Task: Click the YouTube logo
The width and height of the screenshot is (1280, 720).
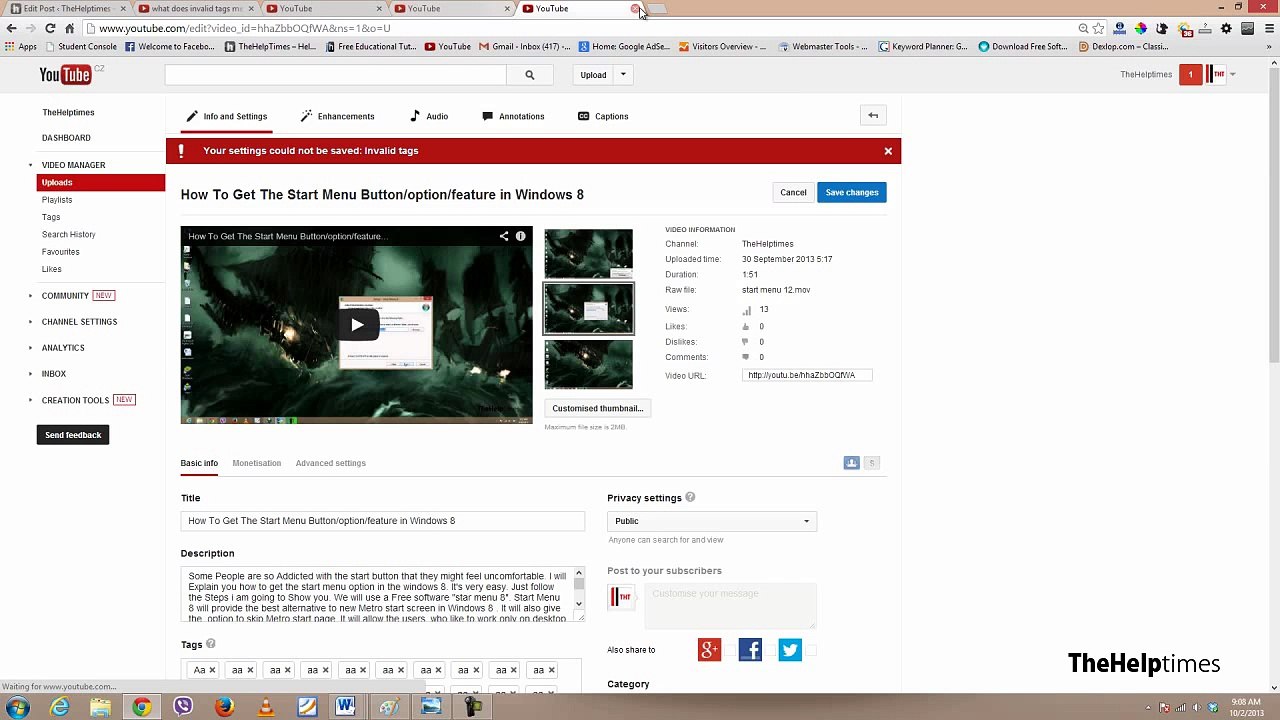Action: 65,75
